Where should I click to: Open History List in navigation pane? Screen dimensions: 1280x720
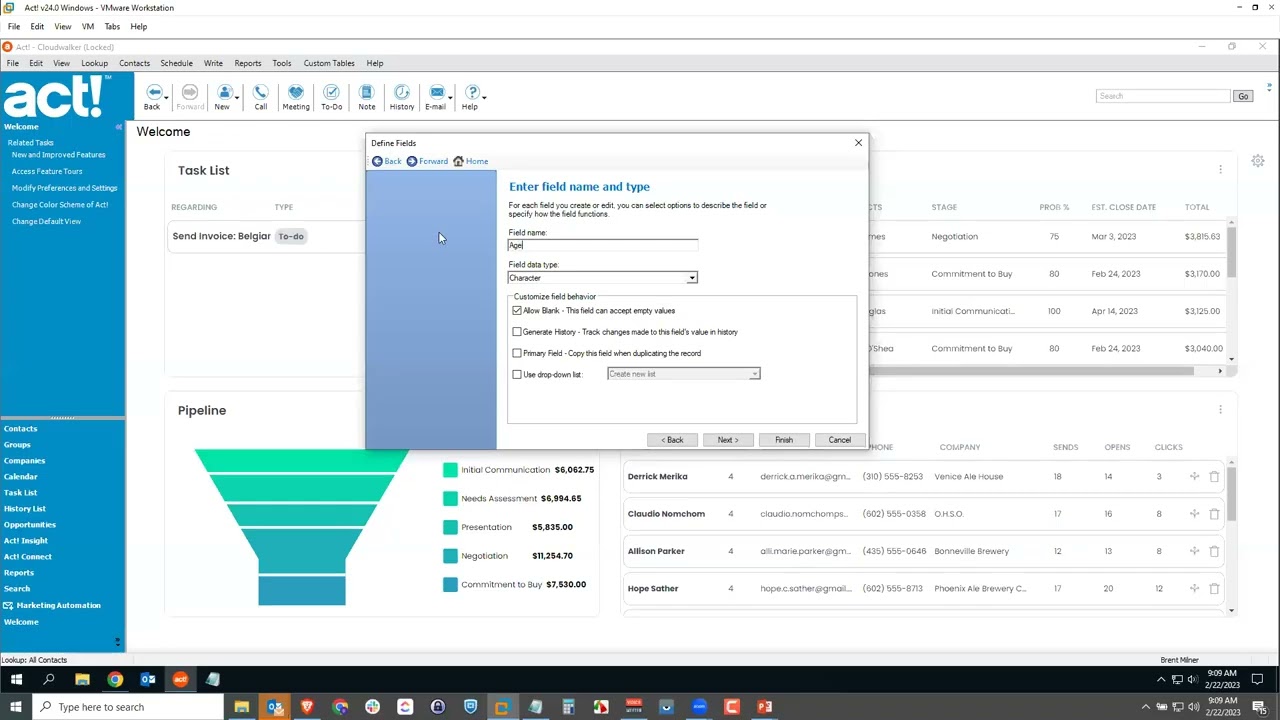[25, 509]
